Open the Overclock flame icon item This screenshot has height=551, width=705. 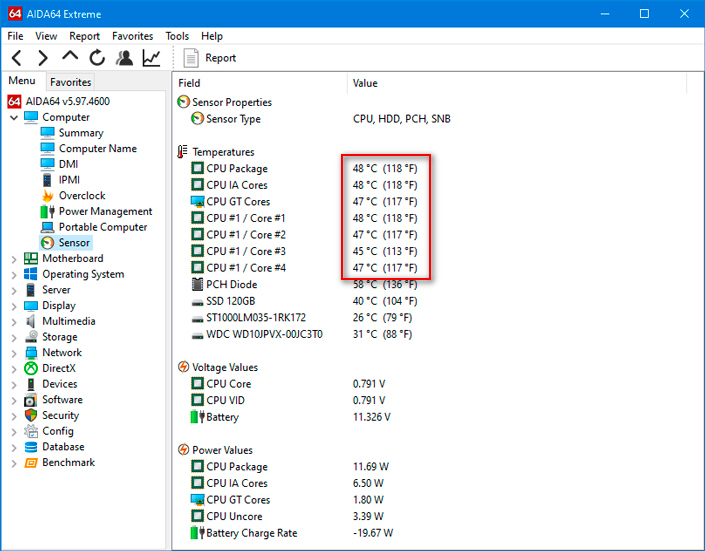[x=47, y=196]
